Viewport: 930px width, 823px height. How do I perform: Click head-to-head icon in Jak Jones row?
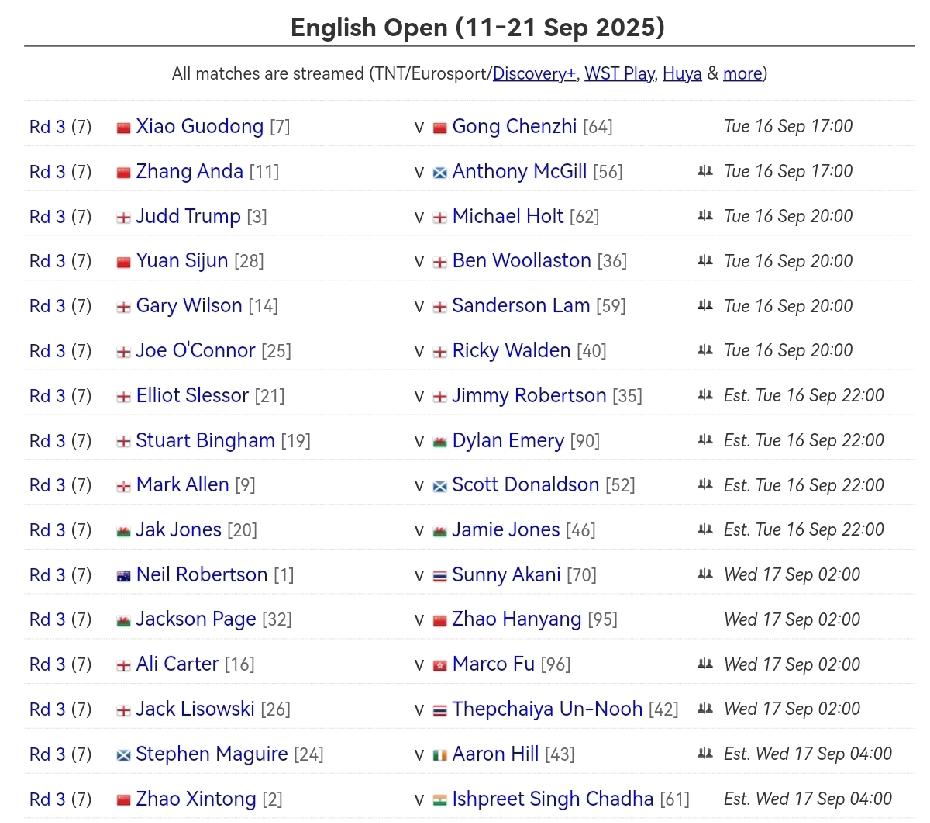(705, 529)
